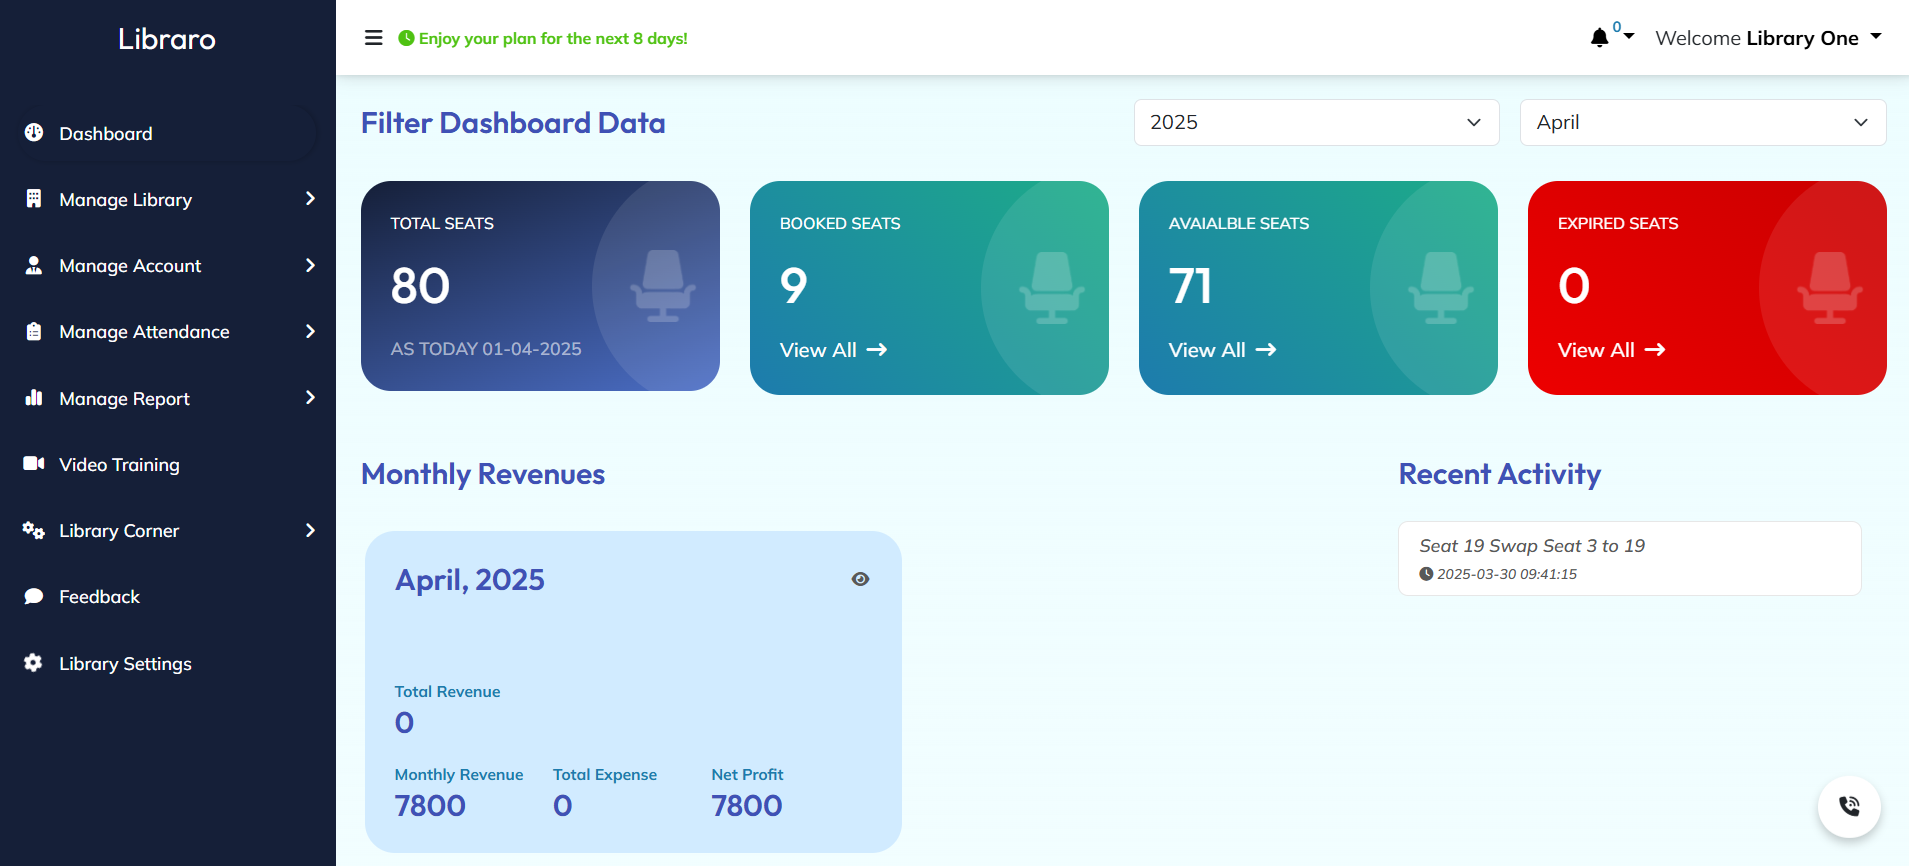This screenshot has height=866, width=1909.
Task: Click View All on Expired Seats
Action: click(x=1611, y=350)
